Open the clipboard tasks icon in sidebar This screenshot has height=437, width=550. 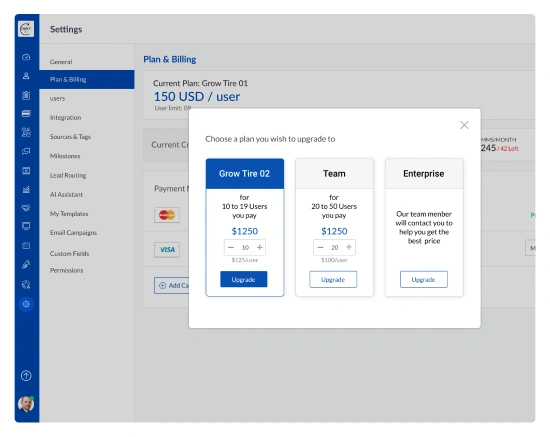(26, 95)
